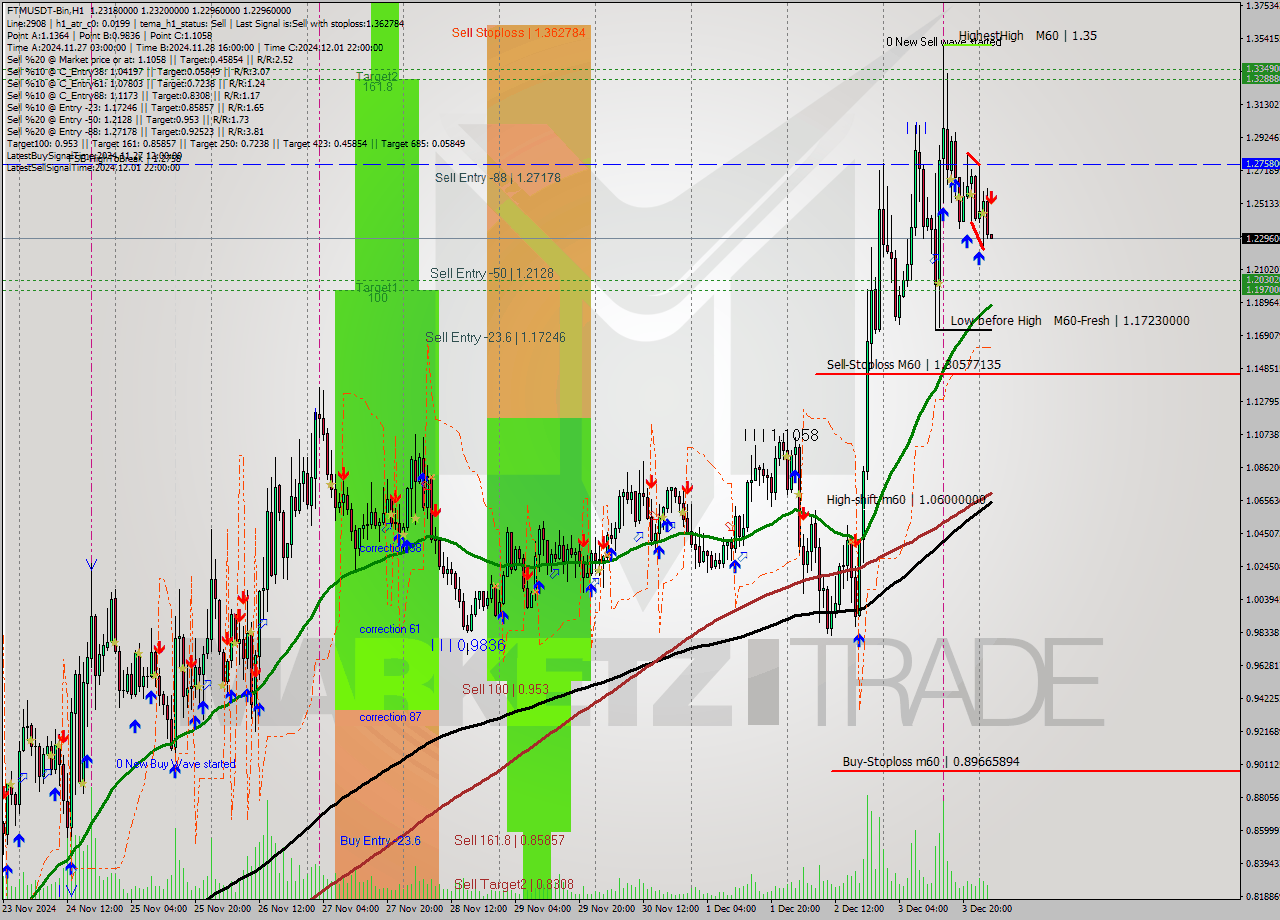1280x920 pixels.
Task: Click the '24 Nov 12:00' time axis label
Action: click(96, 909)
